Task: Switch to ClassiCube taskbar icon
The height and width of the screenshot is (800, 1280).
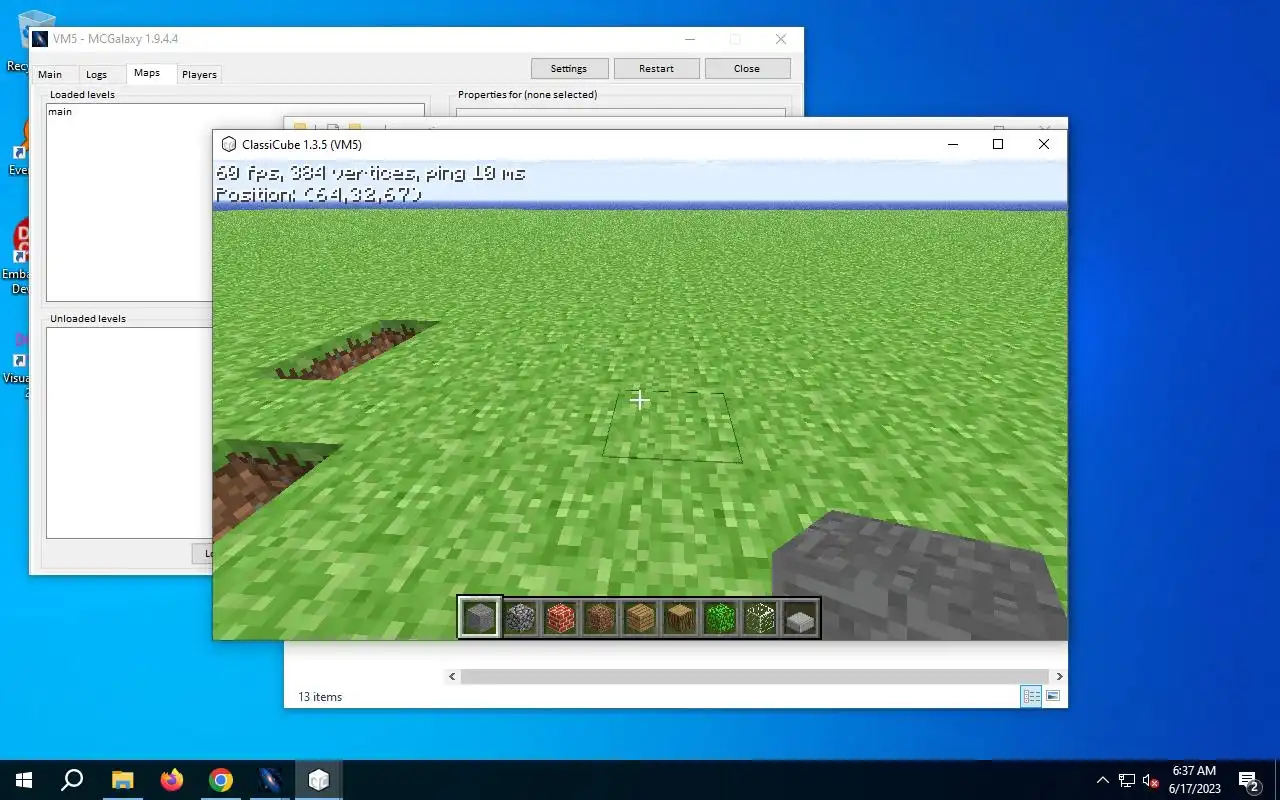Action: tap(318, 780)
